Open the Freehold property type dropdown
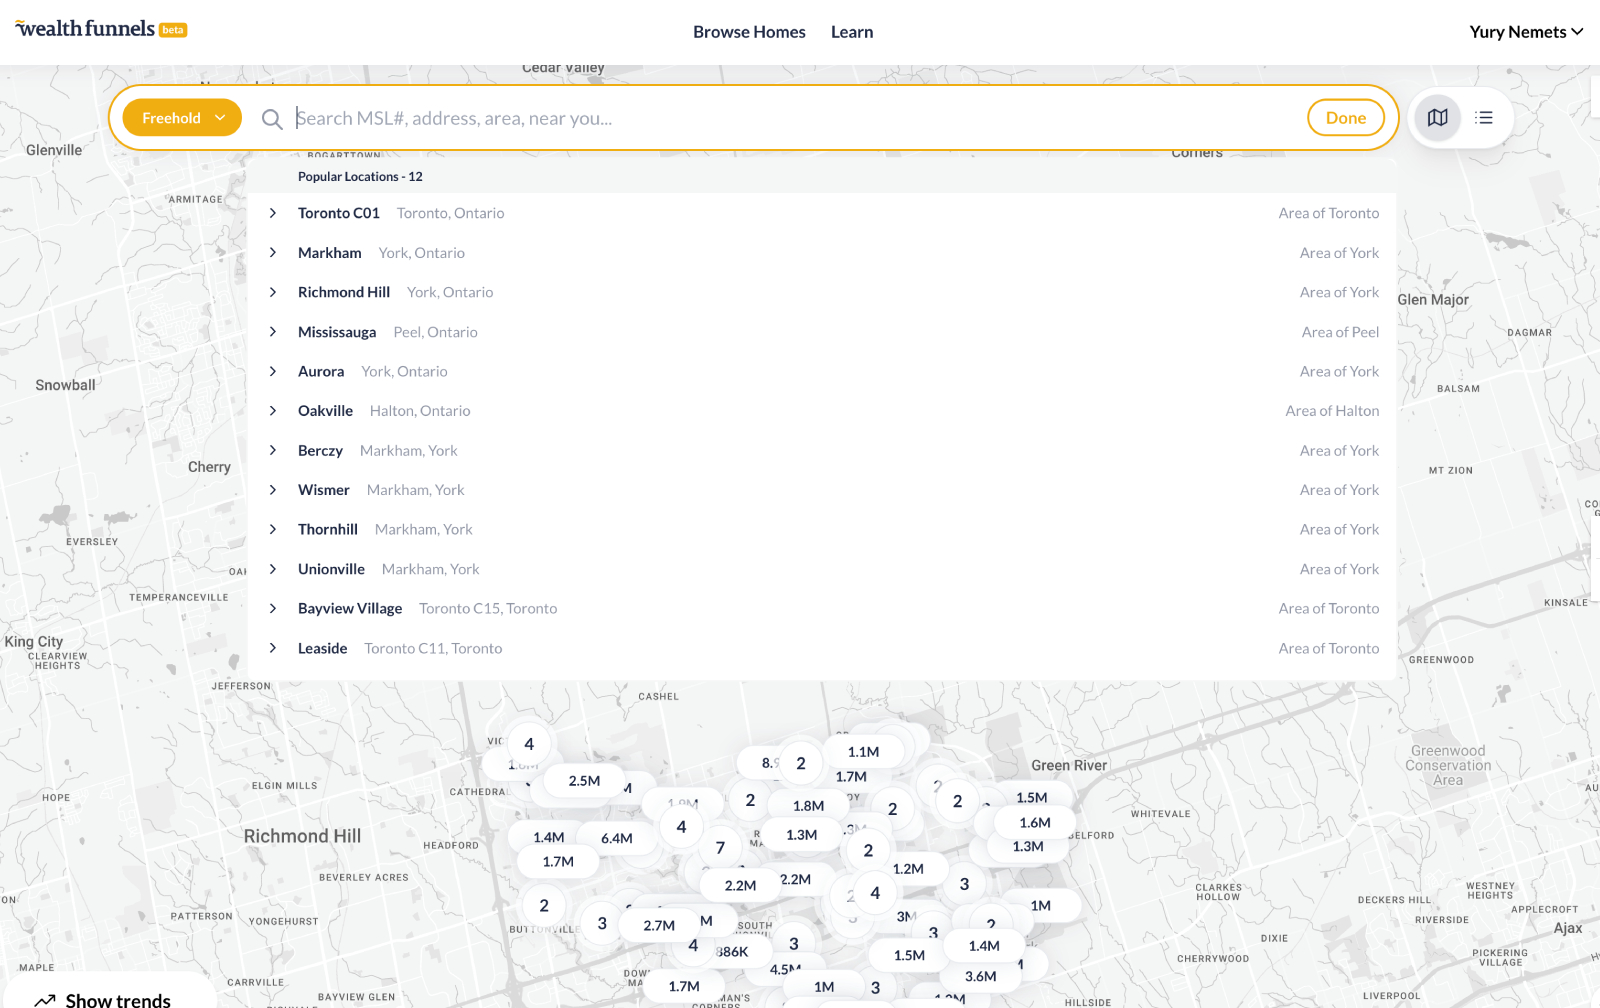Viewport: 1600px width, 1008px height. point(182,118)
